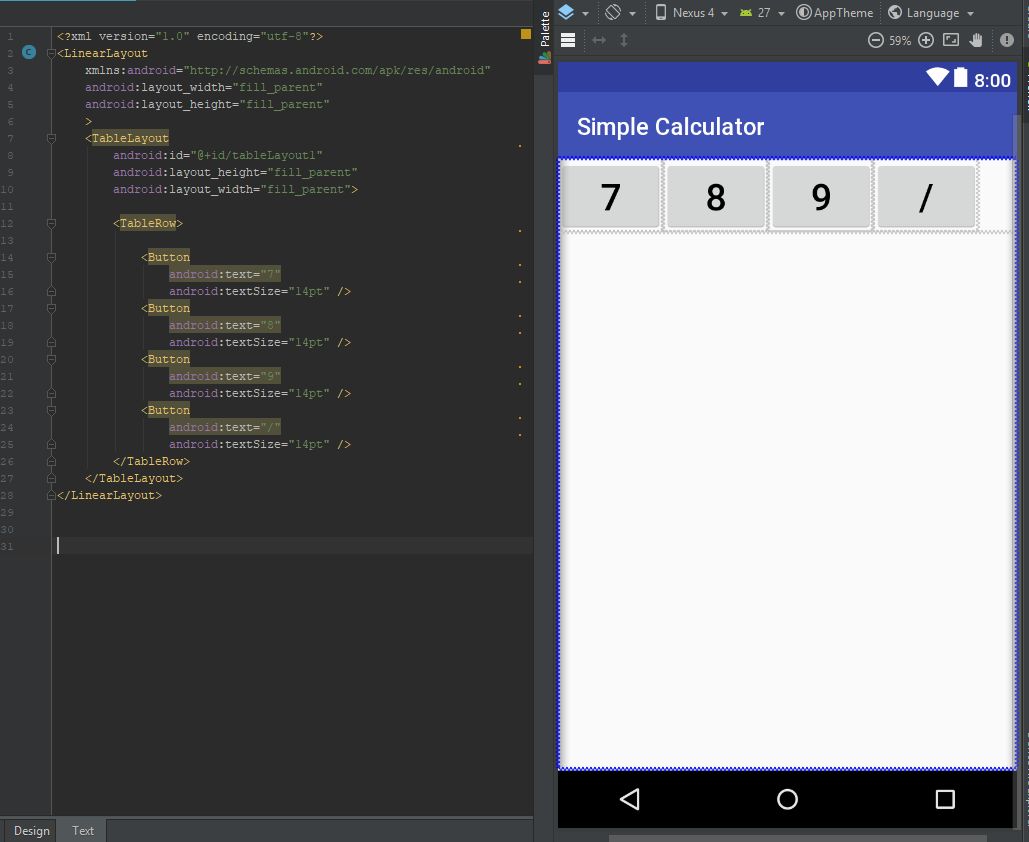Switch to the Design tab
The image size is (1029, 842).
click(x=32, y=830)
